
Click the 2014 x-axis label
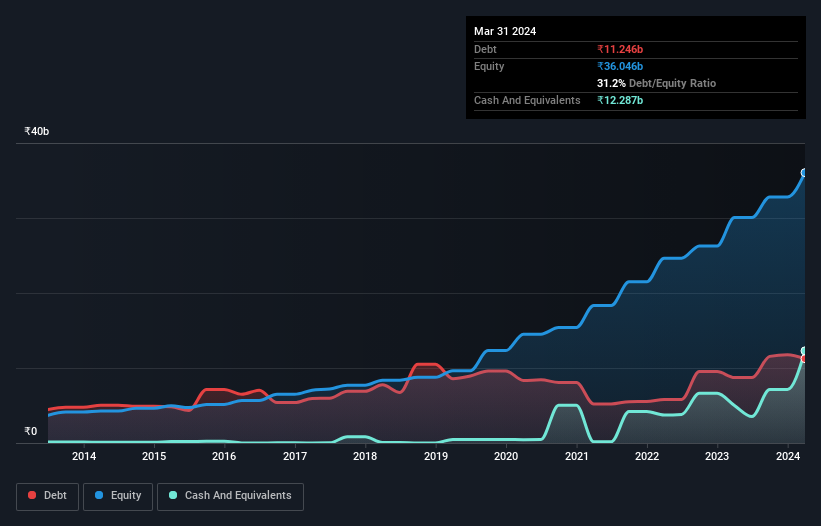pos(84,456)
